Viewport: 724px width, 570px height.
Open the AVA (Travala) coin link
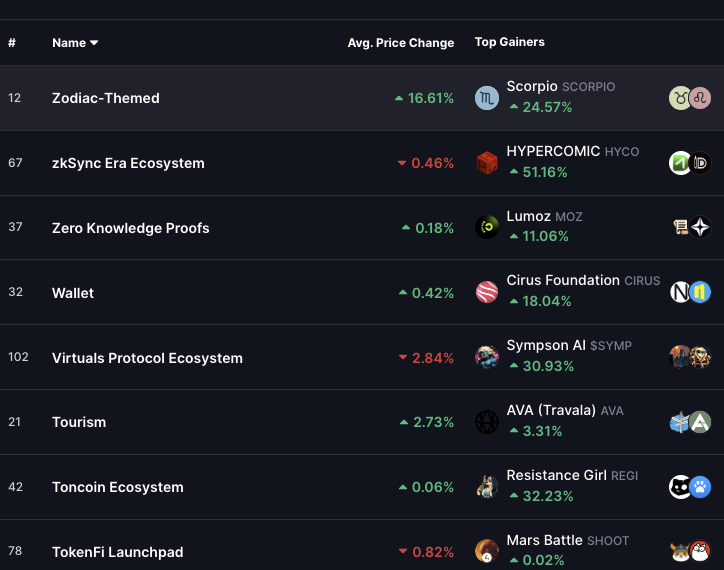(565, 410)
